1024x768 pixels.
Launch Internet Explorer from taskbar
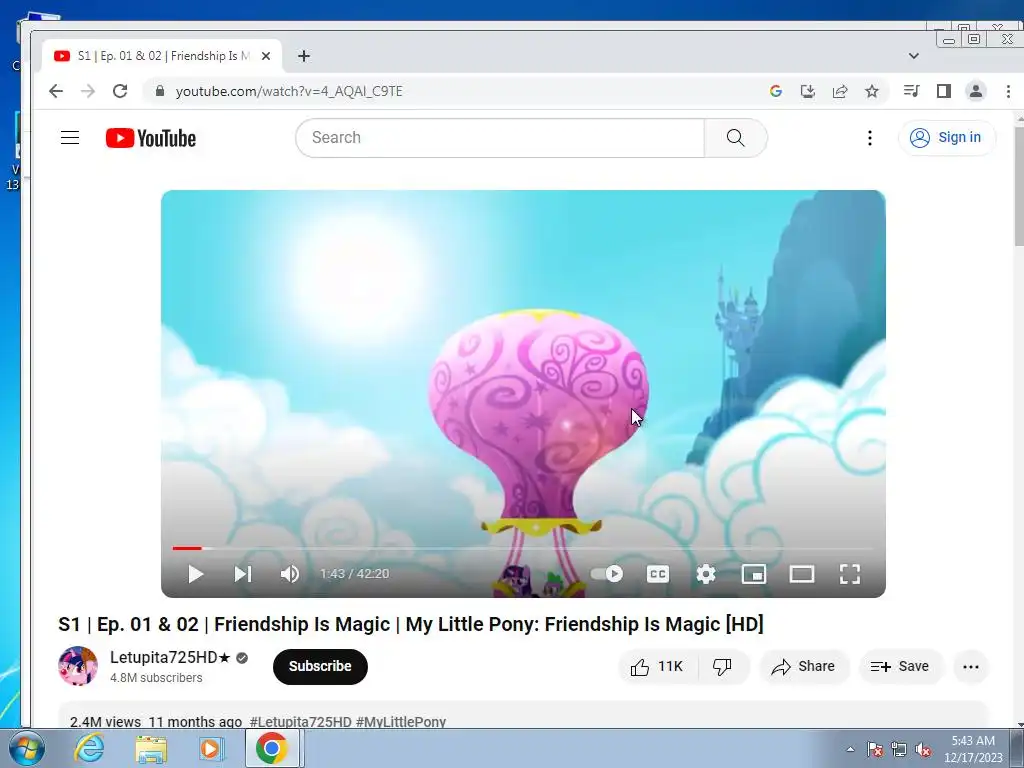89,748
